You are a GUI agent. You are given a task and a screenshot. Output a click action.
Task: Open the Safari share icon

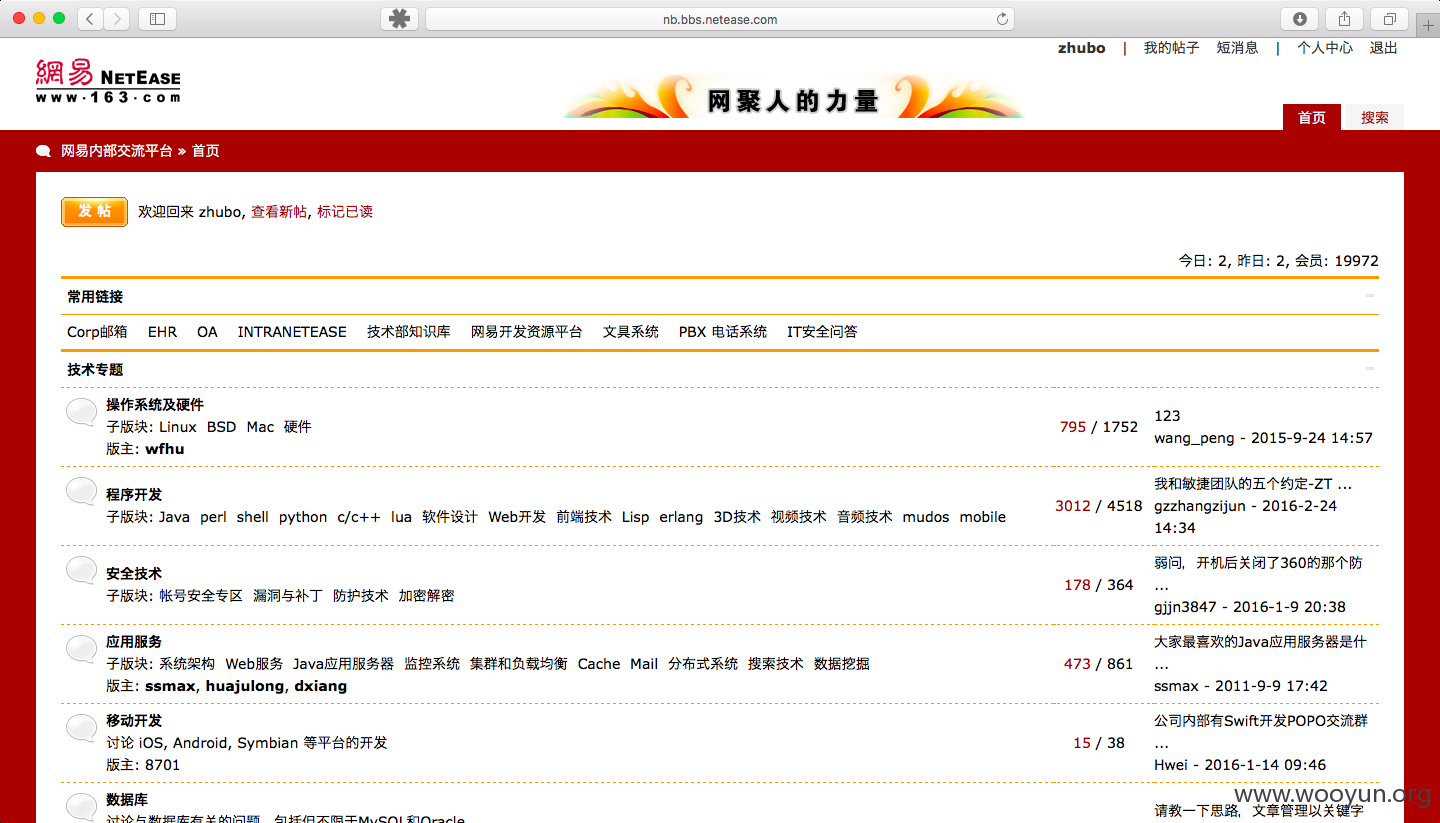1345,18
